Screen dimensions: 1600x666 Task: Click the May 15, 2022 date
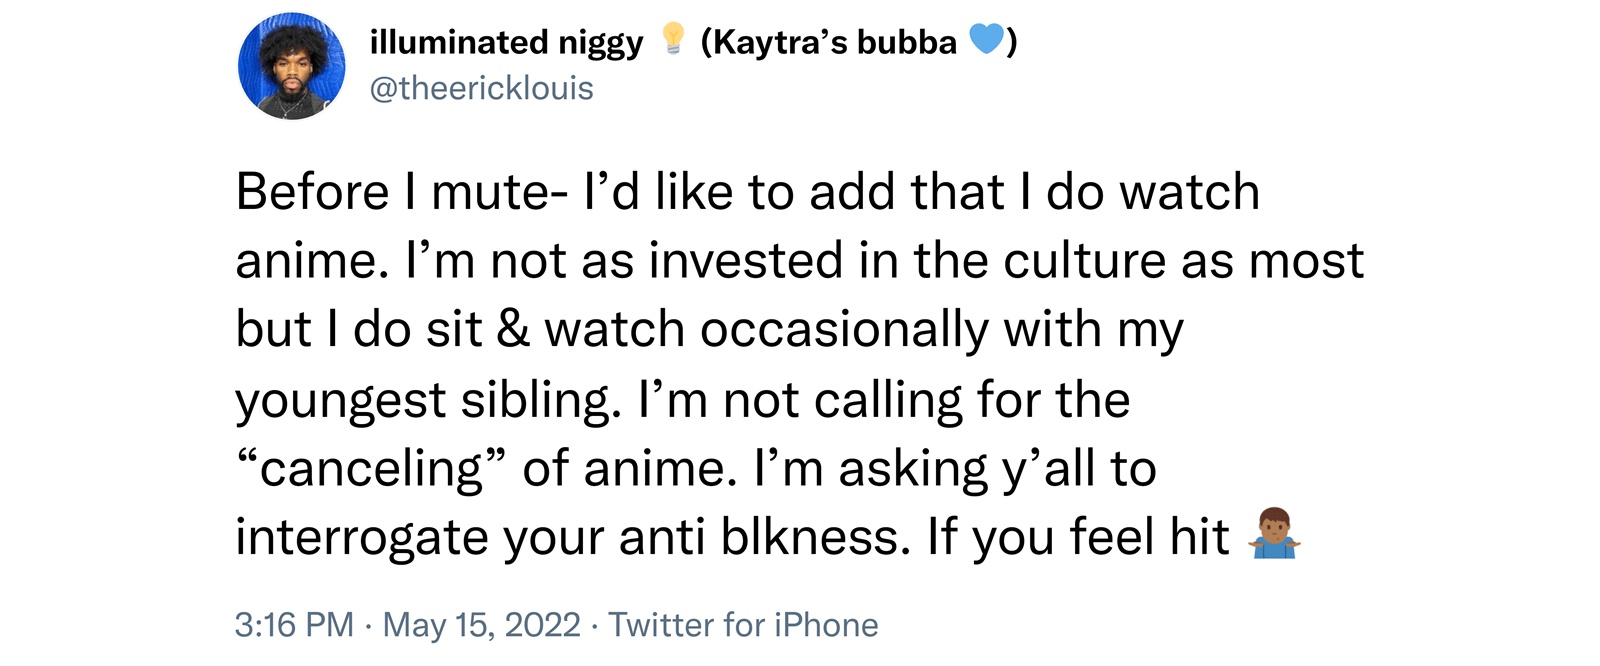[481, 625]
